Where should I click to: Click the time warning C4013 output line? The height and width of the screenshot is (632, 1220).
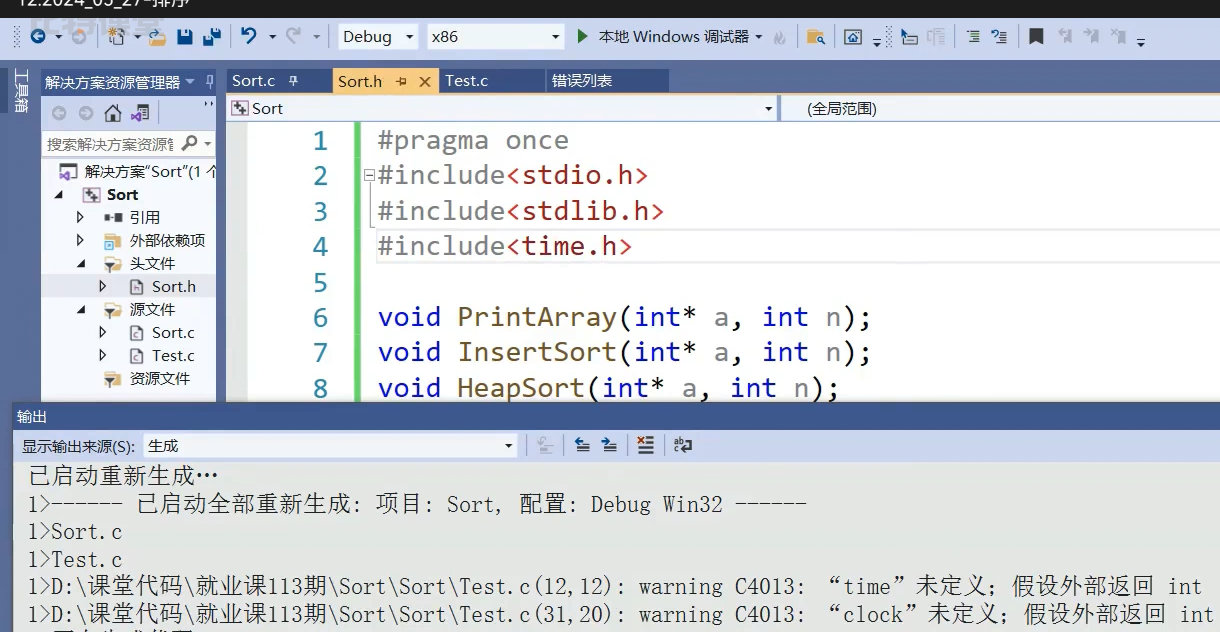coord(615,587)
